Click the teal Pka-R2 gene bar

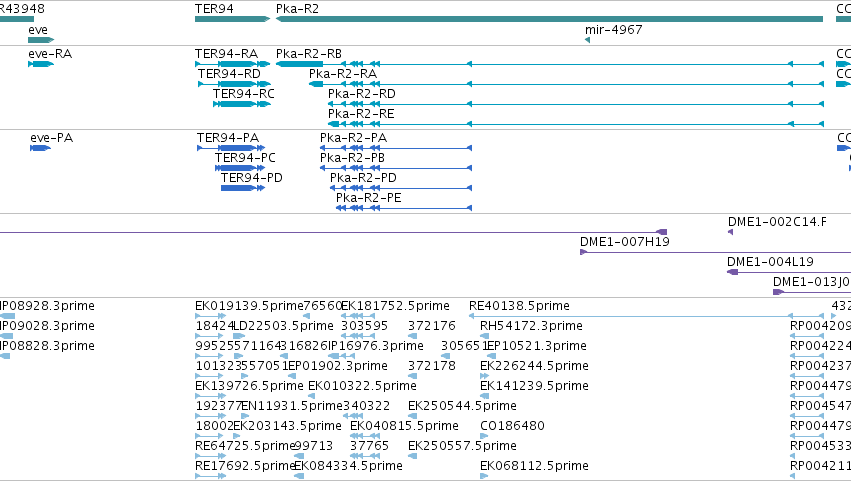549,19
